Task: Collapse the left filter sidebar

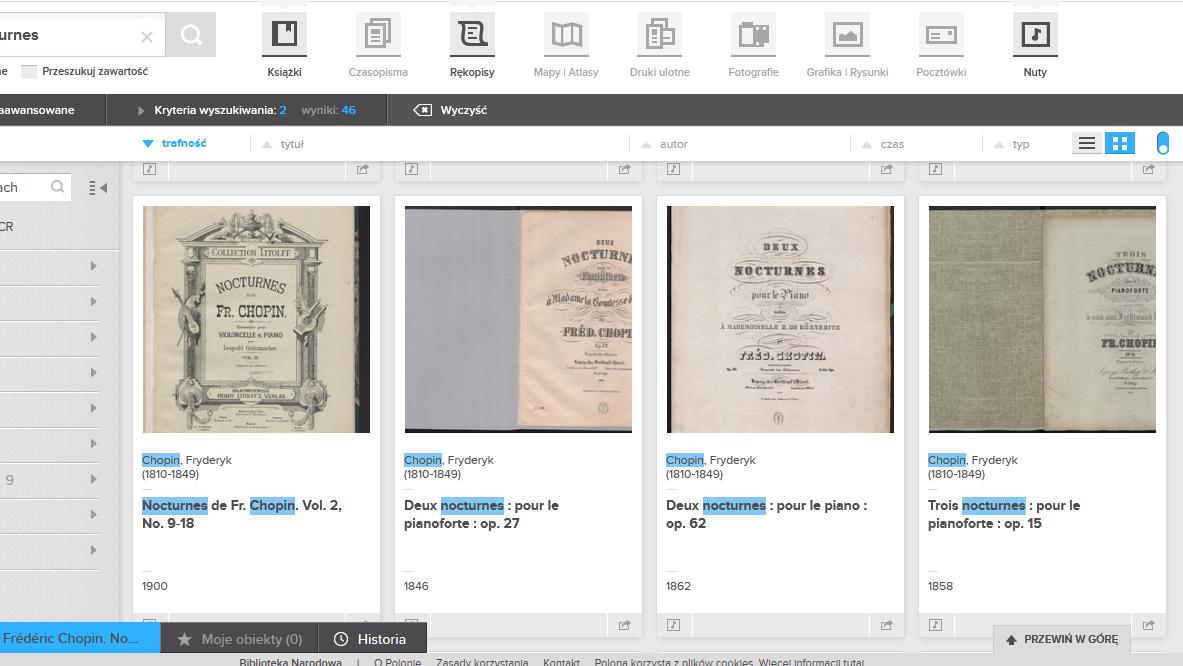Action: [98, 188]
